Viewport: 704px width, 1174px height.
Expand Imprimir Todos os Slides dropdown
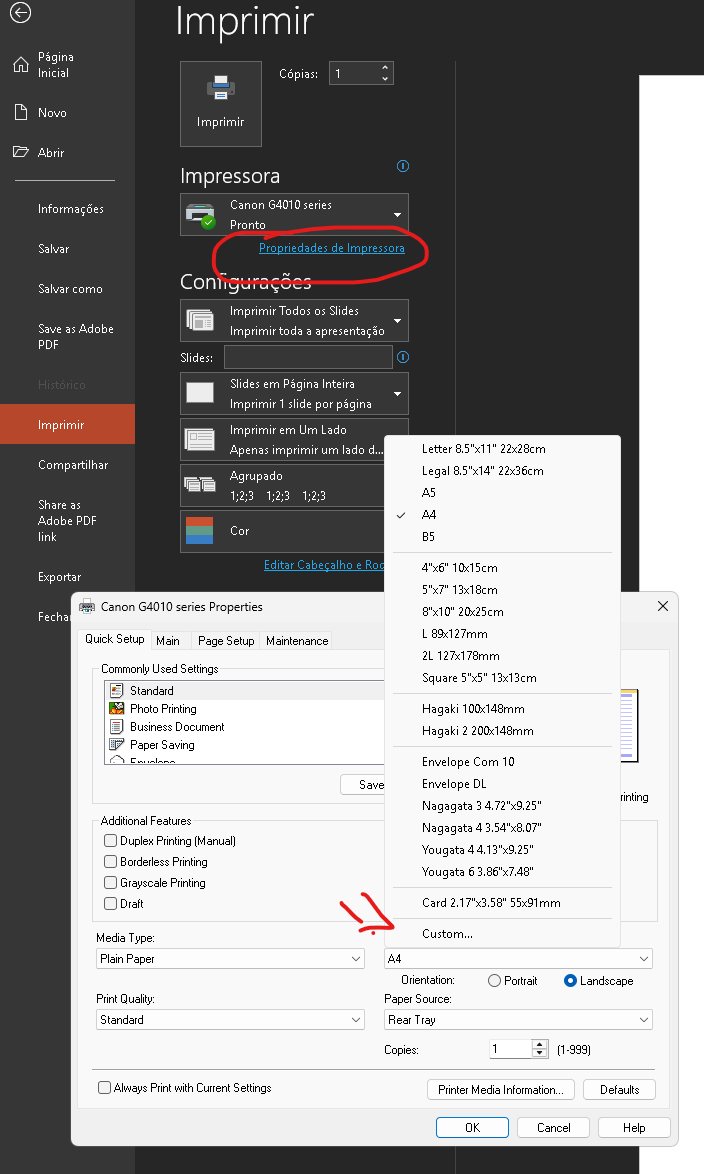pos(294,320)
